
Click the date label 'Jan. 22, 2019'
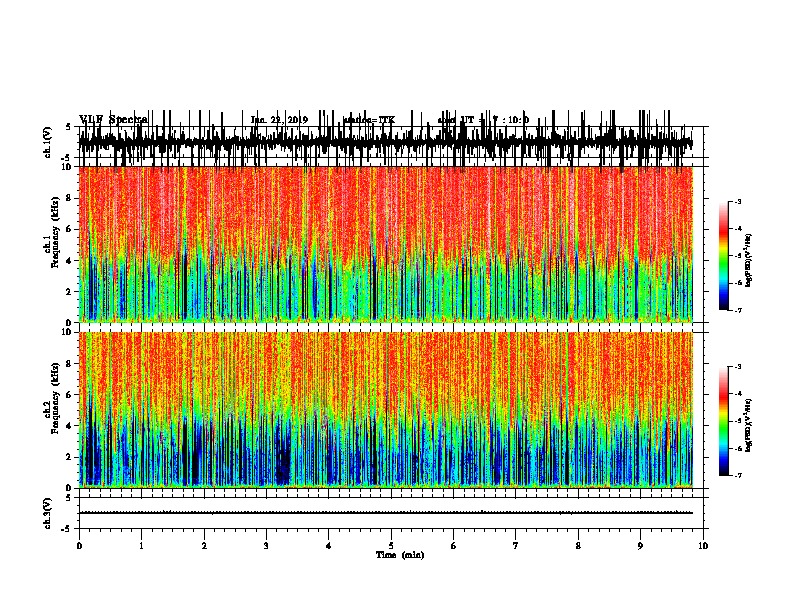(x=279, y=120)
